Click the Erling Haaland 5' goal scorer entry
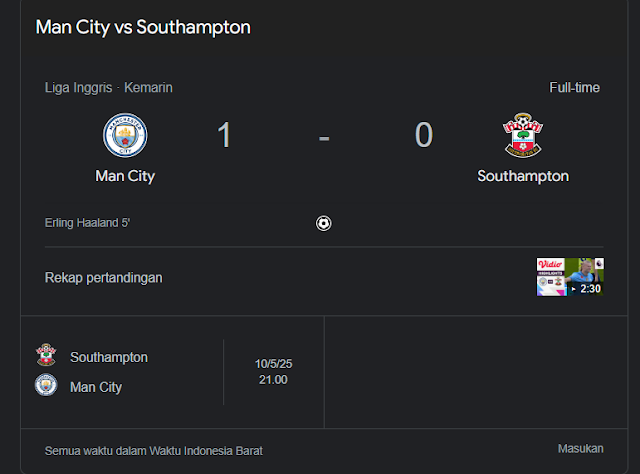 pyautogui.click(x=88, y=222)
